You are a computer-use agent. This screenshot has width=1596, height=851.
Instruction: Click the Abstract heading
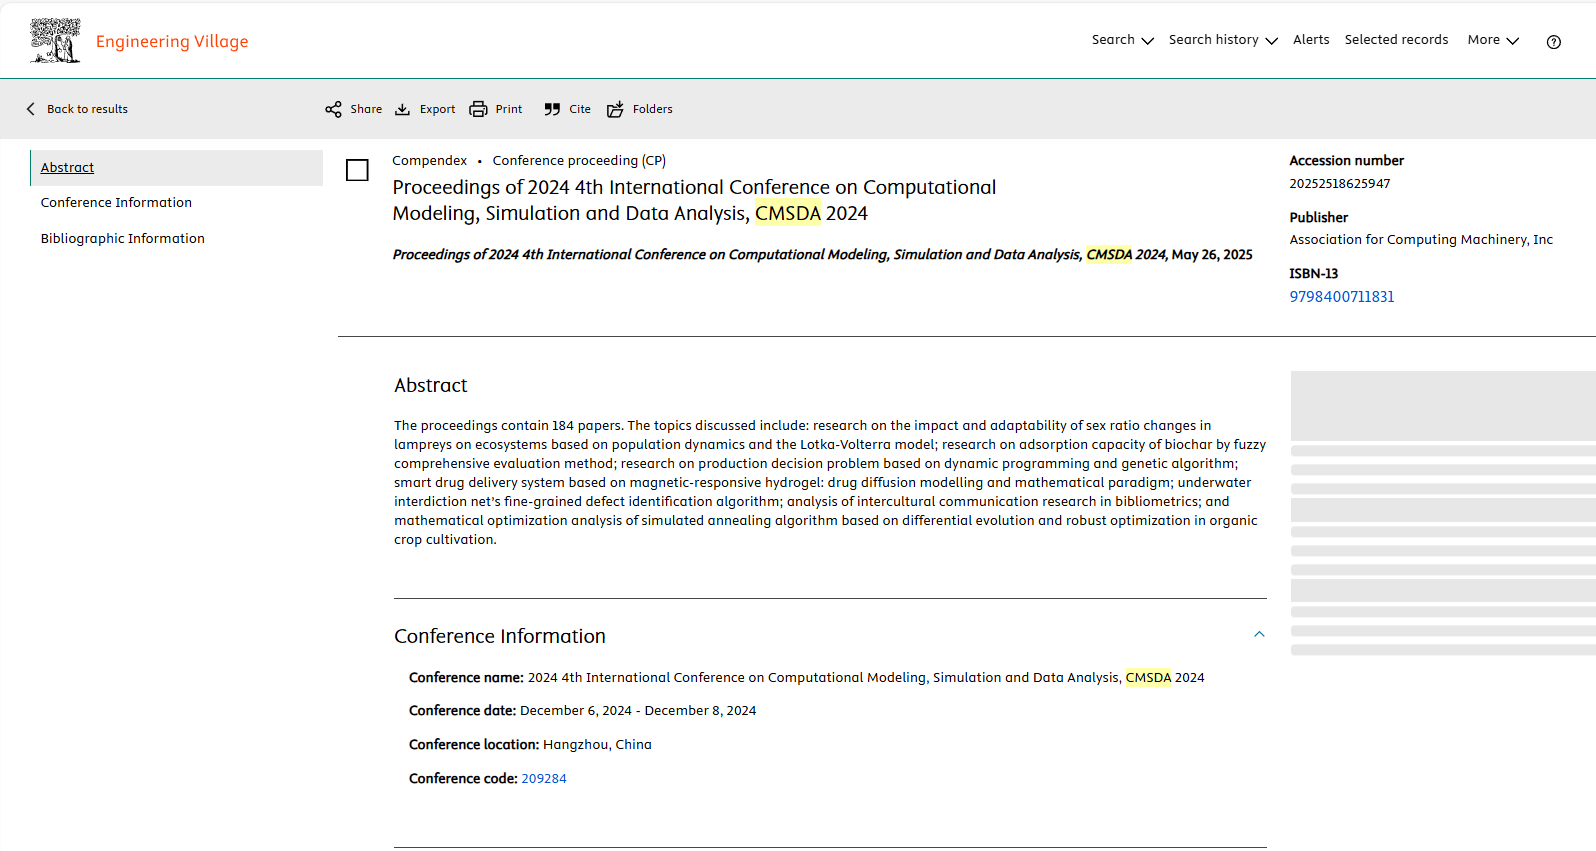click(430, 386)
